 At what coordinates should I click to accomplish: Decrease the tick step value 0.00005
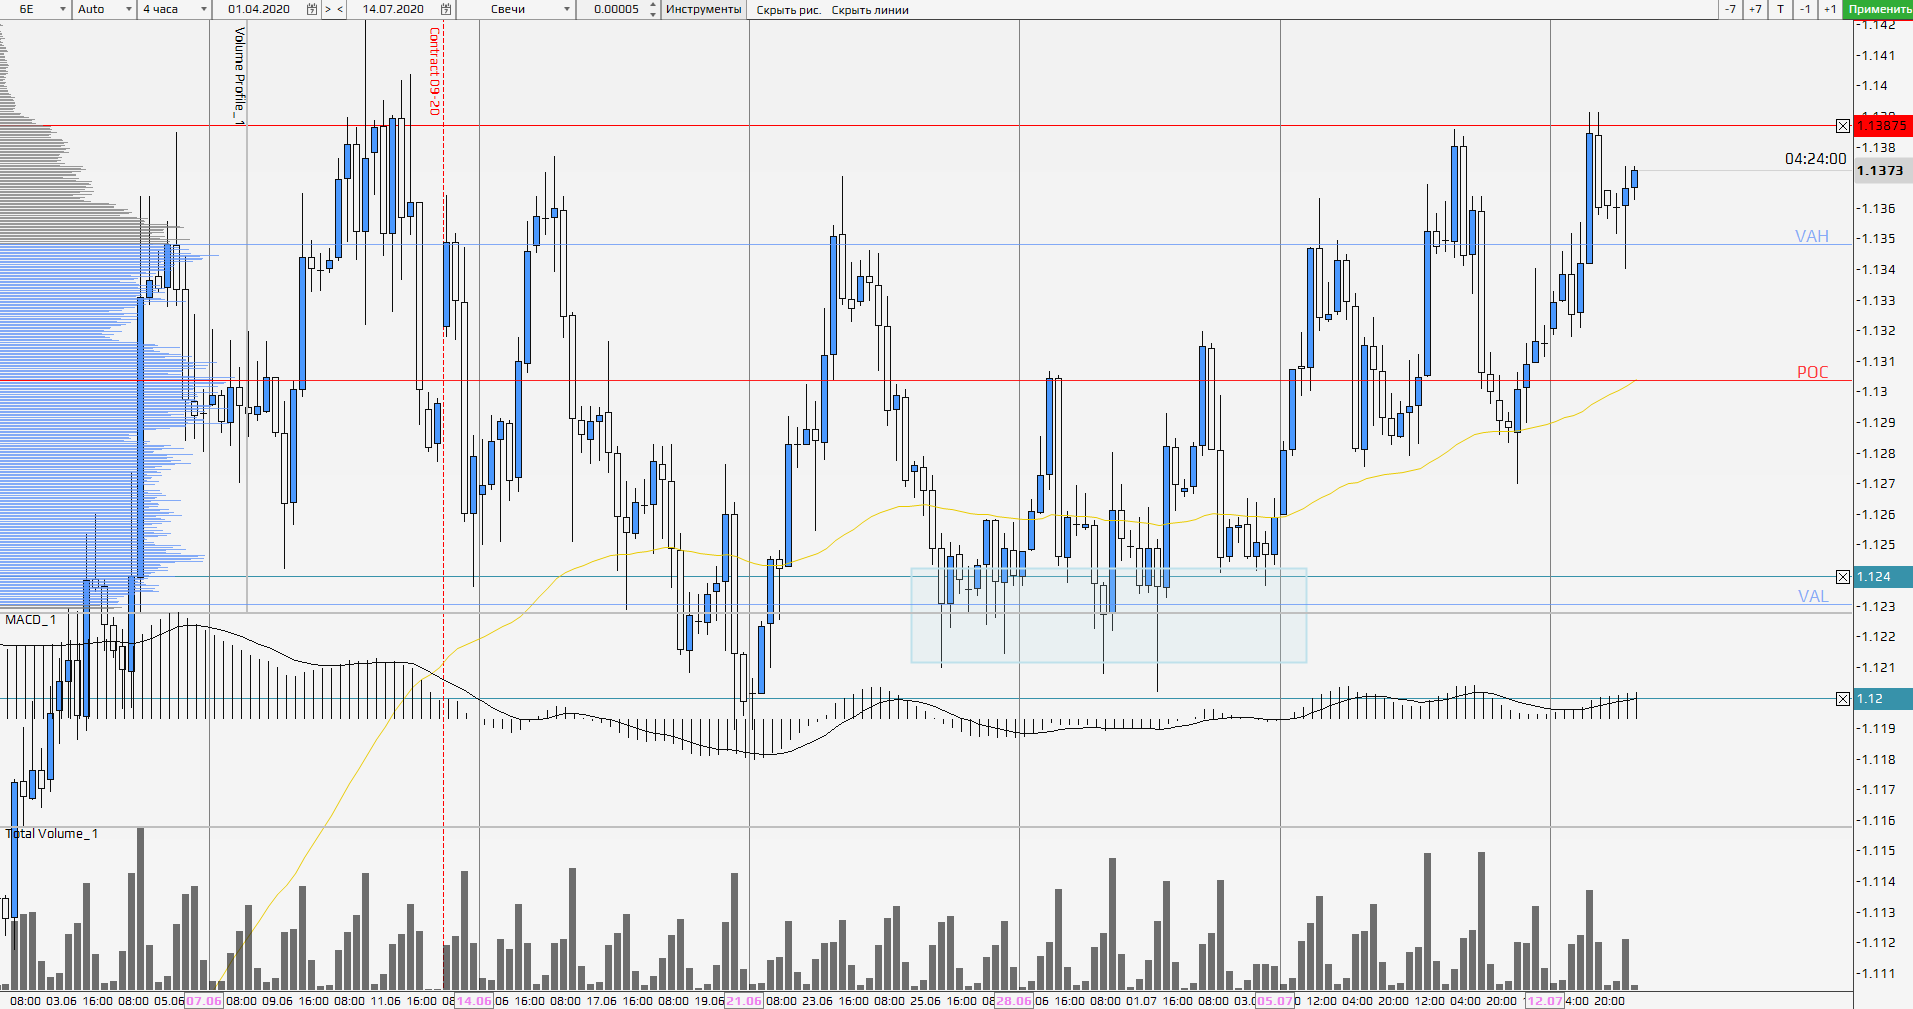(x=653, y=14)
